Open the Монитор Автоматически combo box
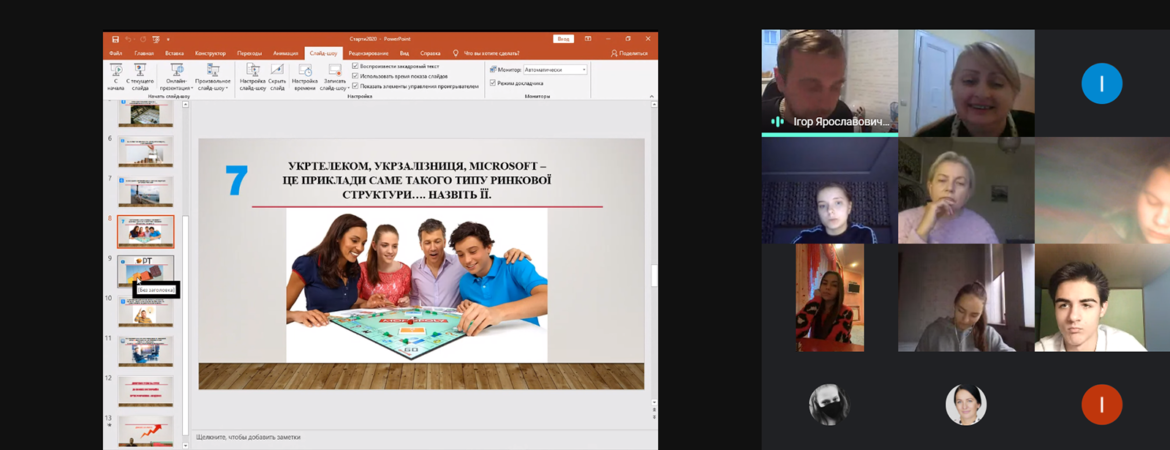The height and width of the screenshot is (450, 1170). pos(554,69)
